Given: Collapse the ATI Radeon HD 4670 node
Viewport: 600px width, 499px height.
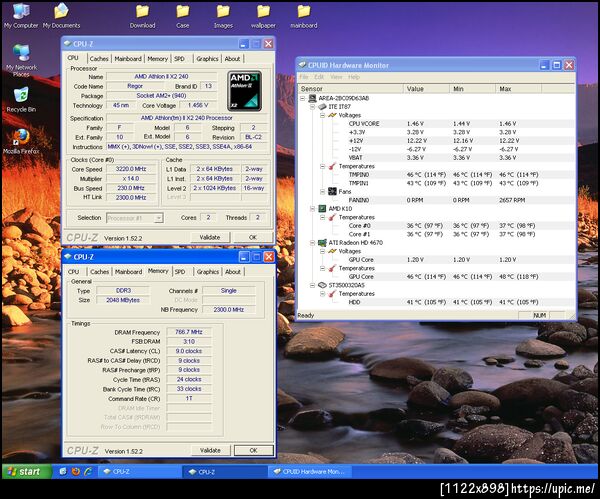Looking at the screenshot, I should click(312, 243).
